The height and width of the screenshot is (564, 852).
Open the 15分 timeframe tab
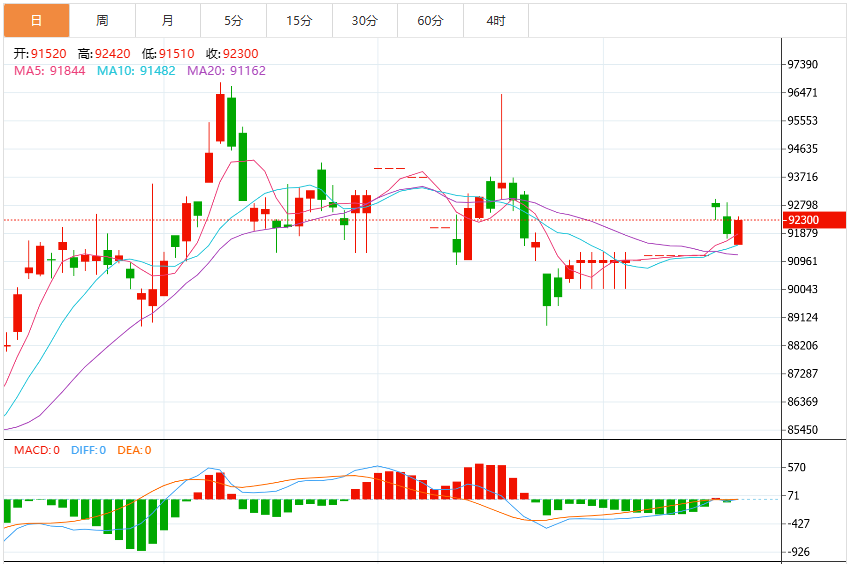[299, 21]
